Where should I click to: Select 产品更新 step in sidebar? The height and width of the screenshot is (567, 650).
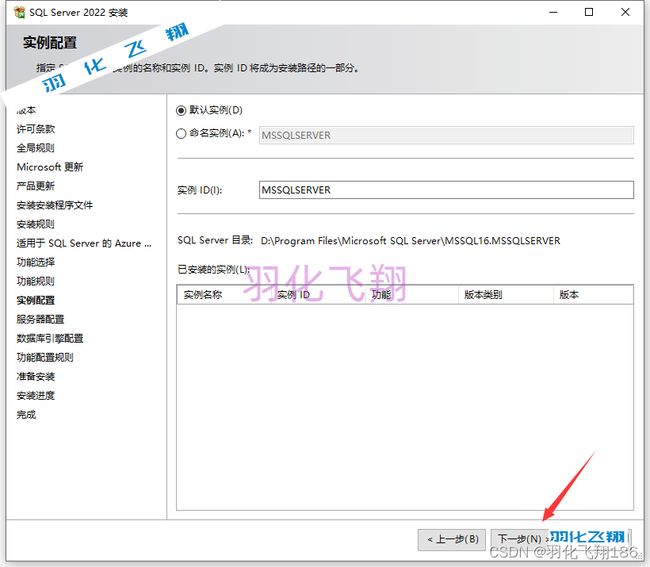pos(36,186)
